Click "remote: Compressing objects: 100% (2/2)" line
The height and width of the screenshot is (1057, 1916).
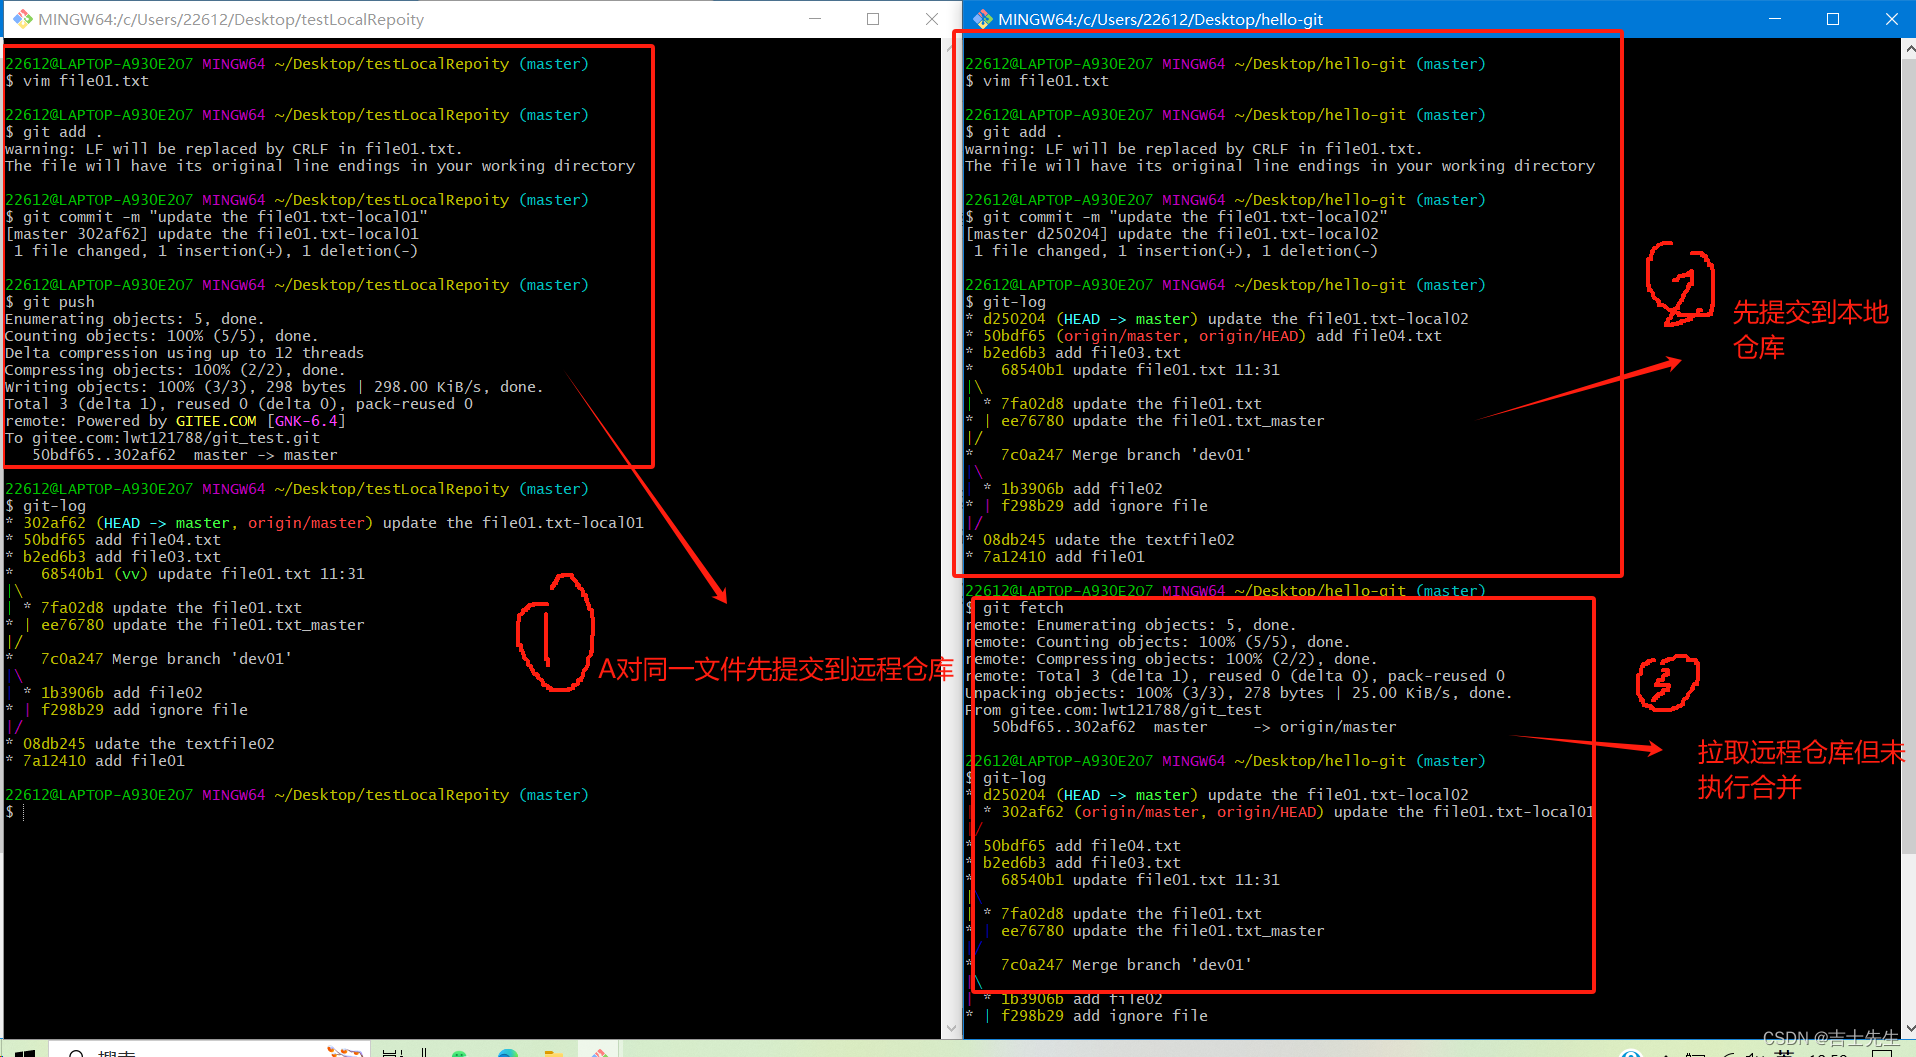coord(1171,659)
